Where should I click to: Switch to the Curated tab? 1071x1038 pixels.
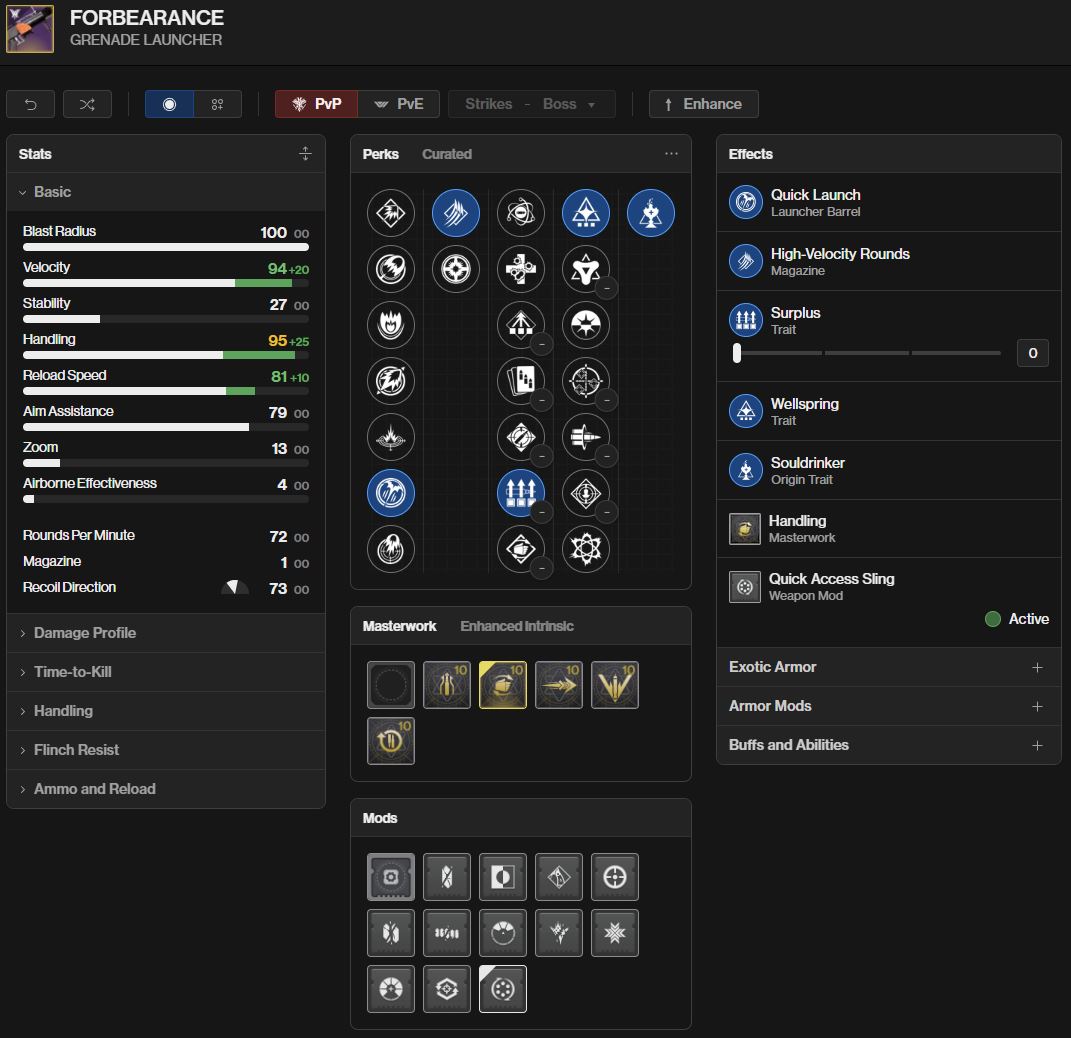(x=447, y=154)
